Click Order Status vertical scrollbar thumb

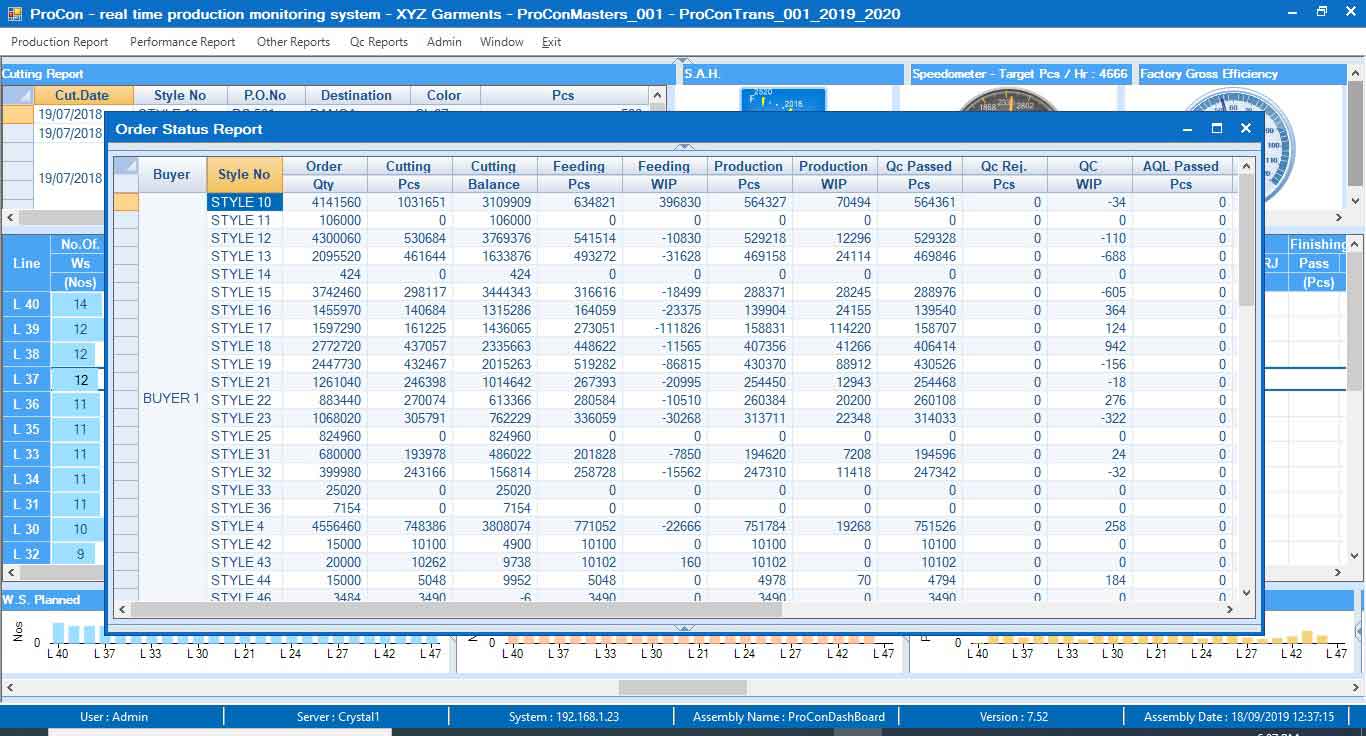[x=1246, y=239]
